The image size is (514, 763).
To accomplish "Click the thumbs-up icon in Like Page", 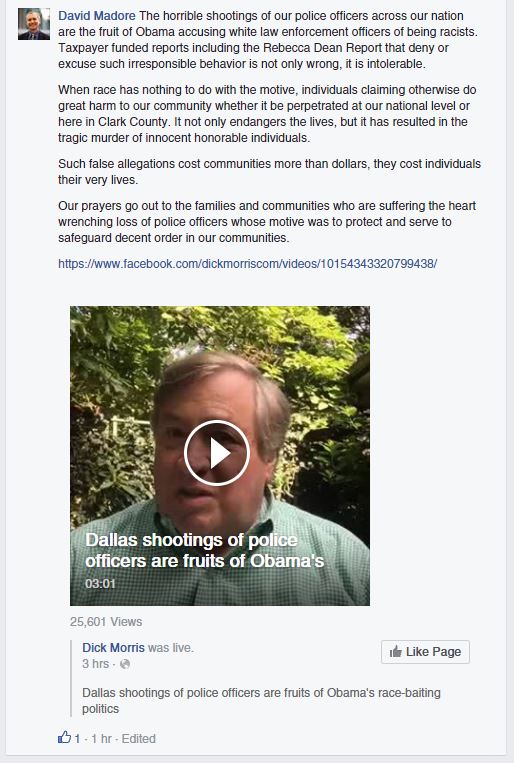I will click(x=396, y=651).
